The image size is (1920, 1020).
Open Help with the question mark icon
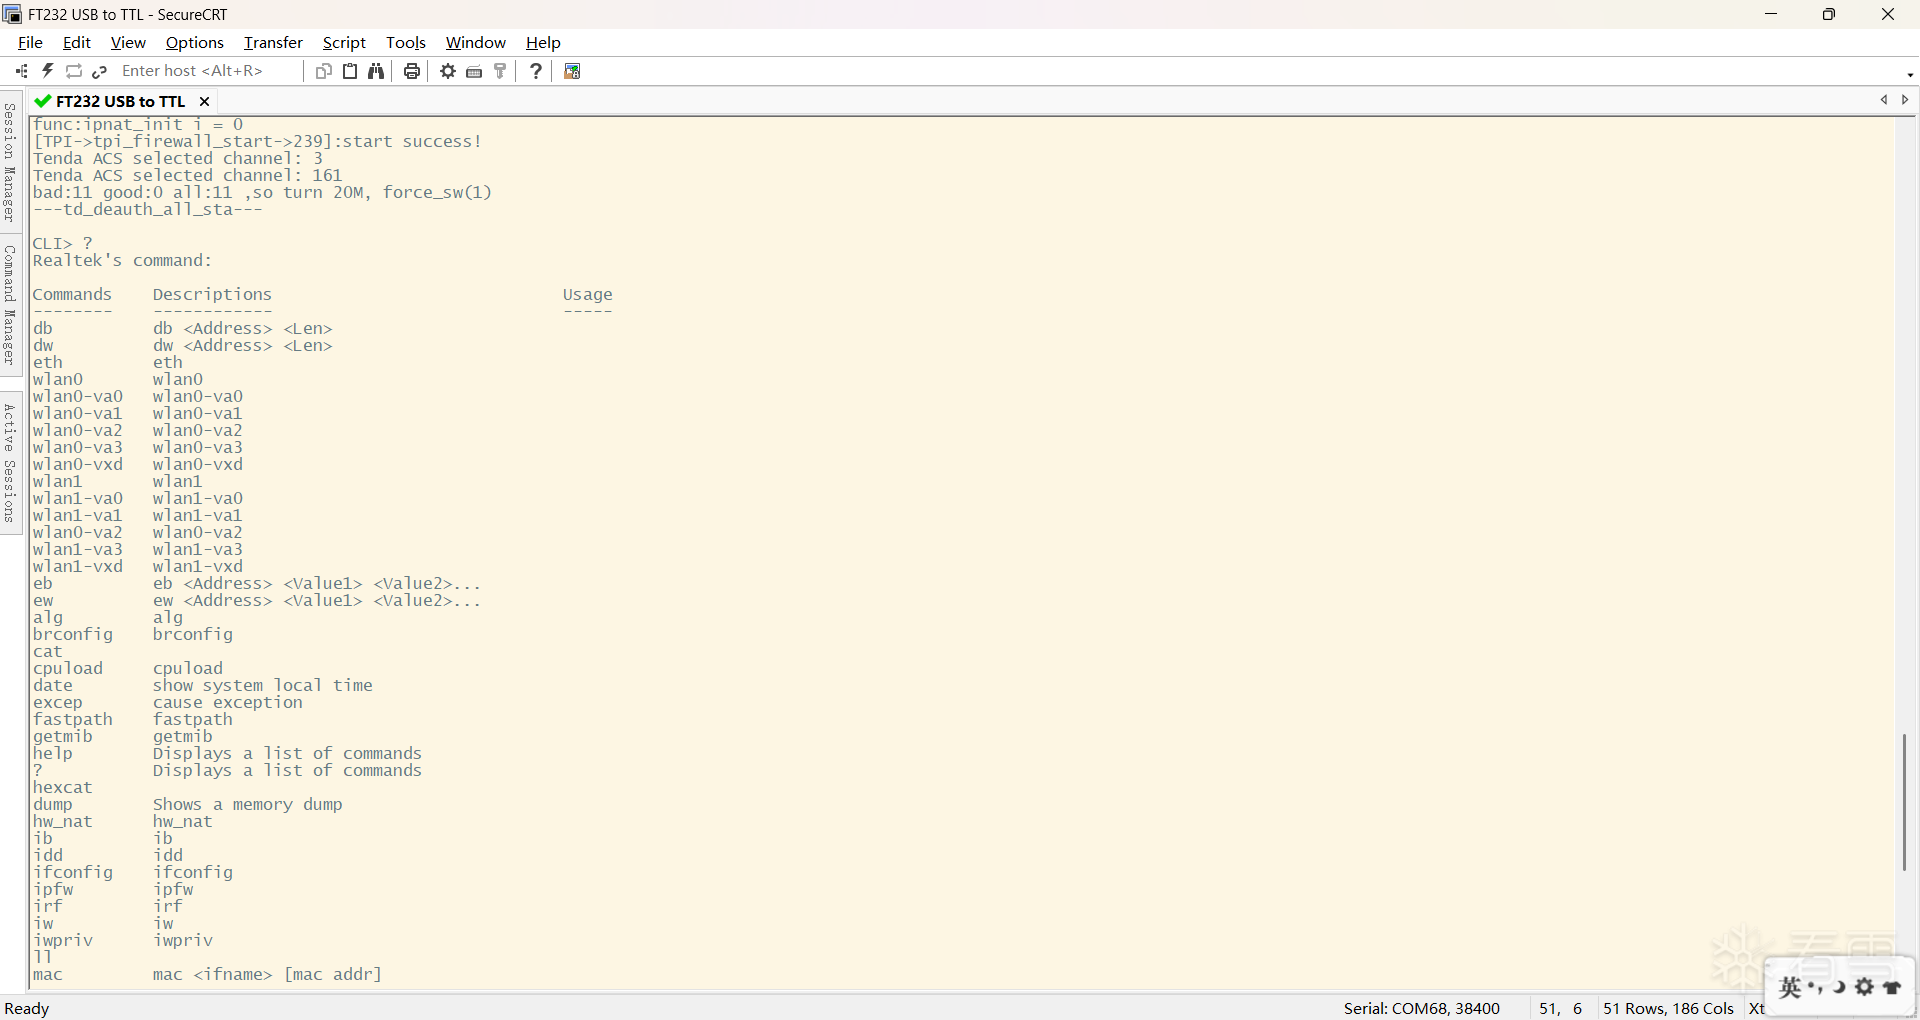point(536,71)
